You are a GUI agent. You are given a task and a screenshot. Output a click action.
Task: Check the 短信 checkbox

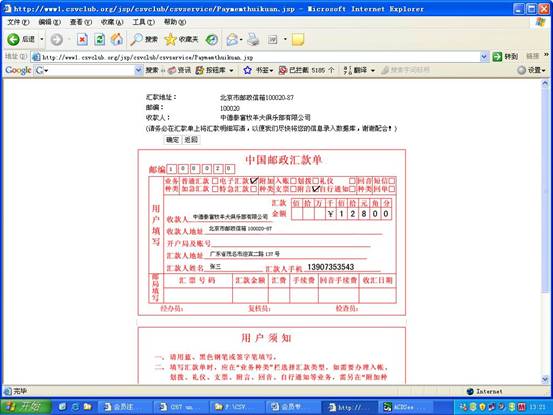coord(391,181)
